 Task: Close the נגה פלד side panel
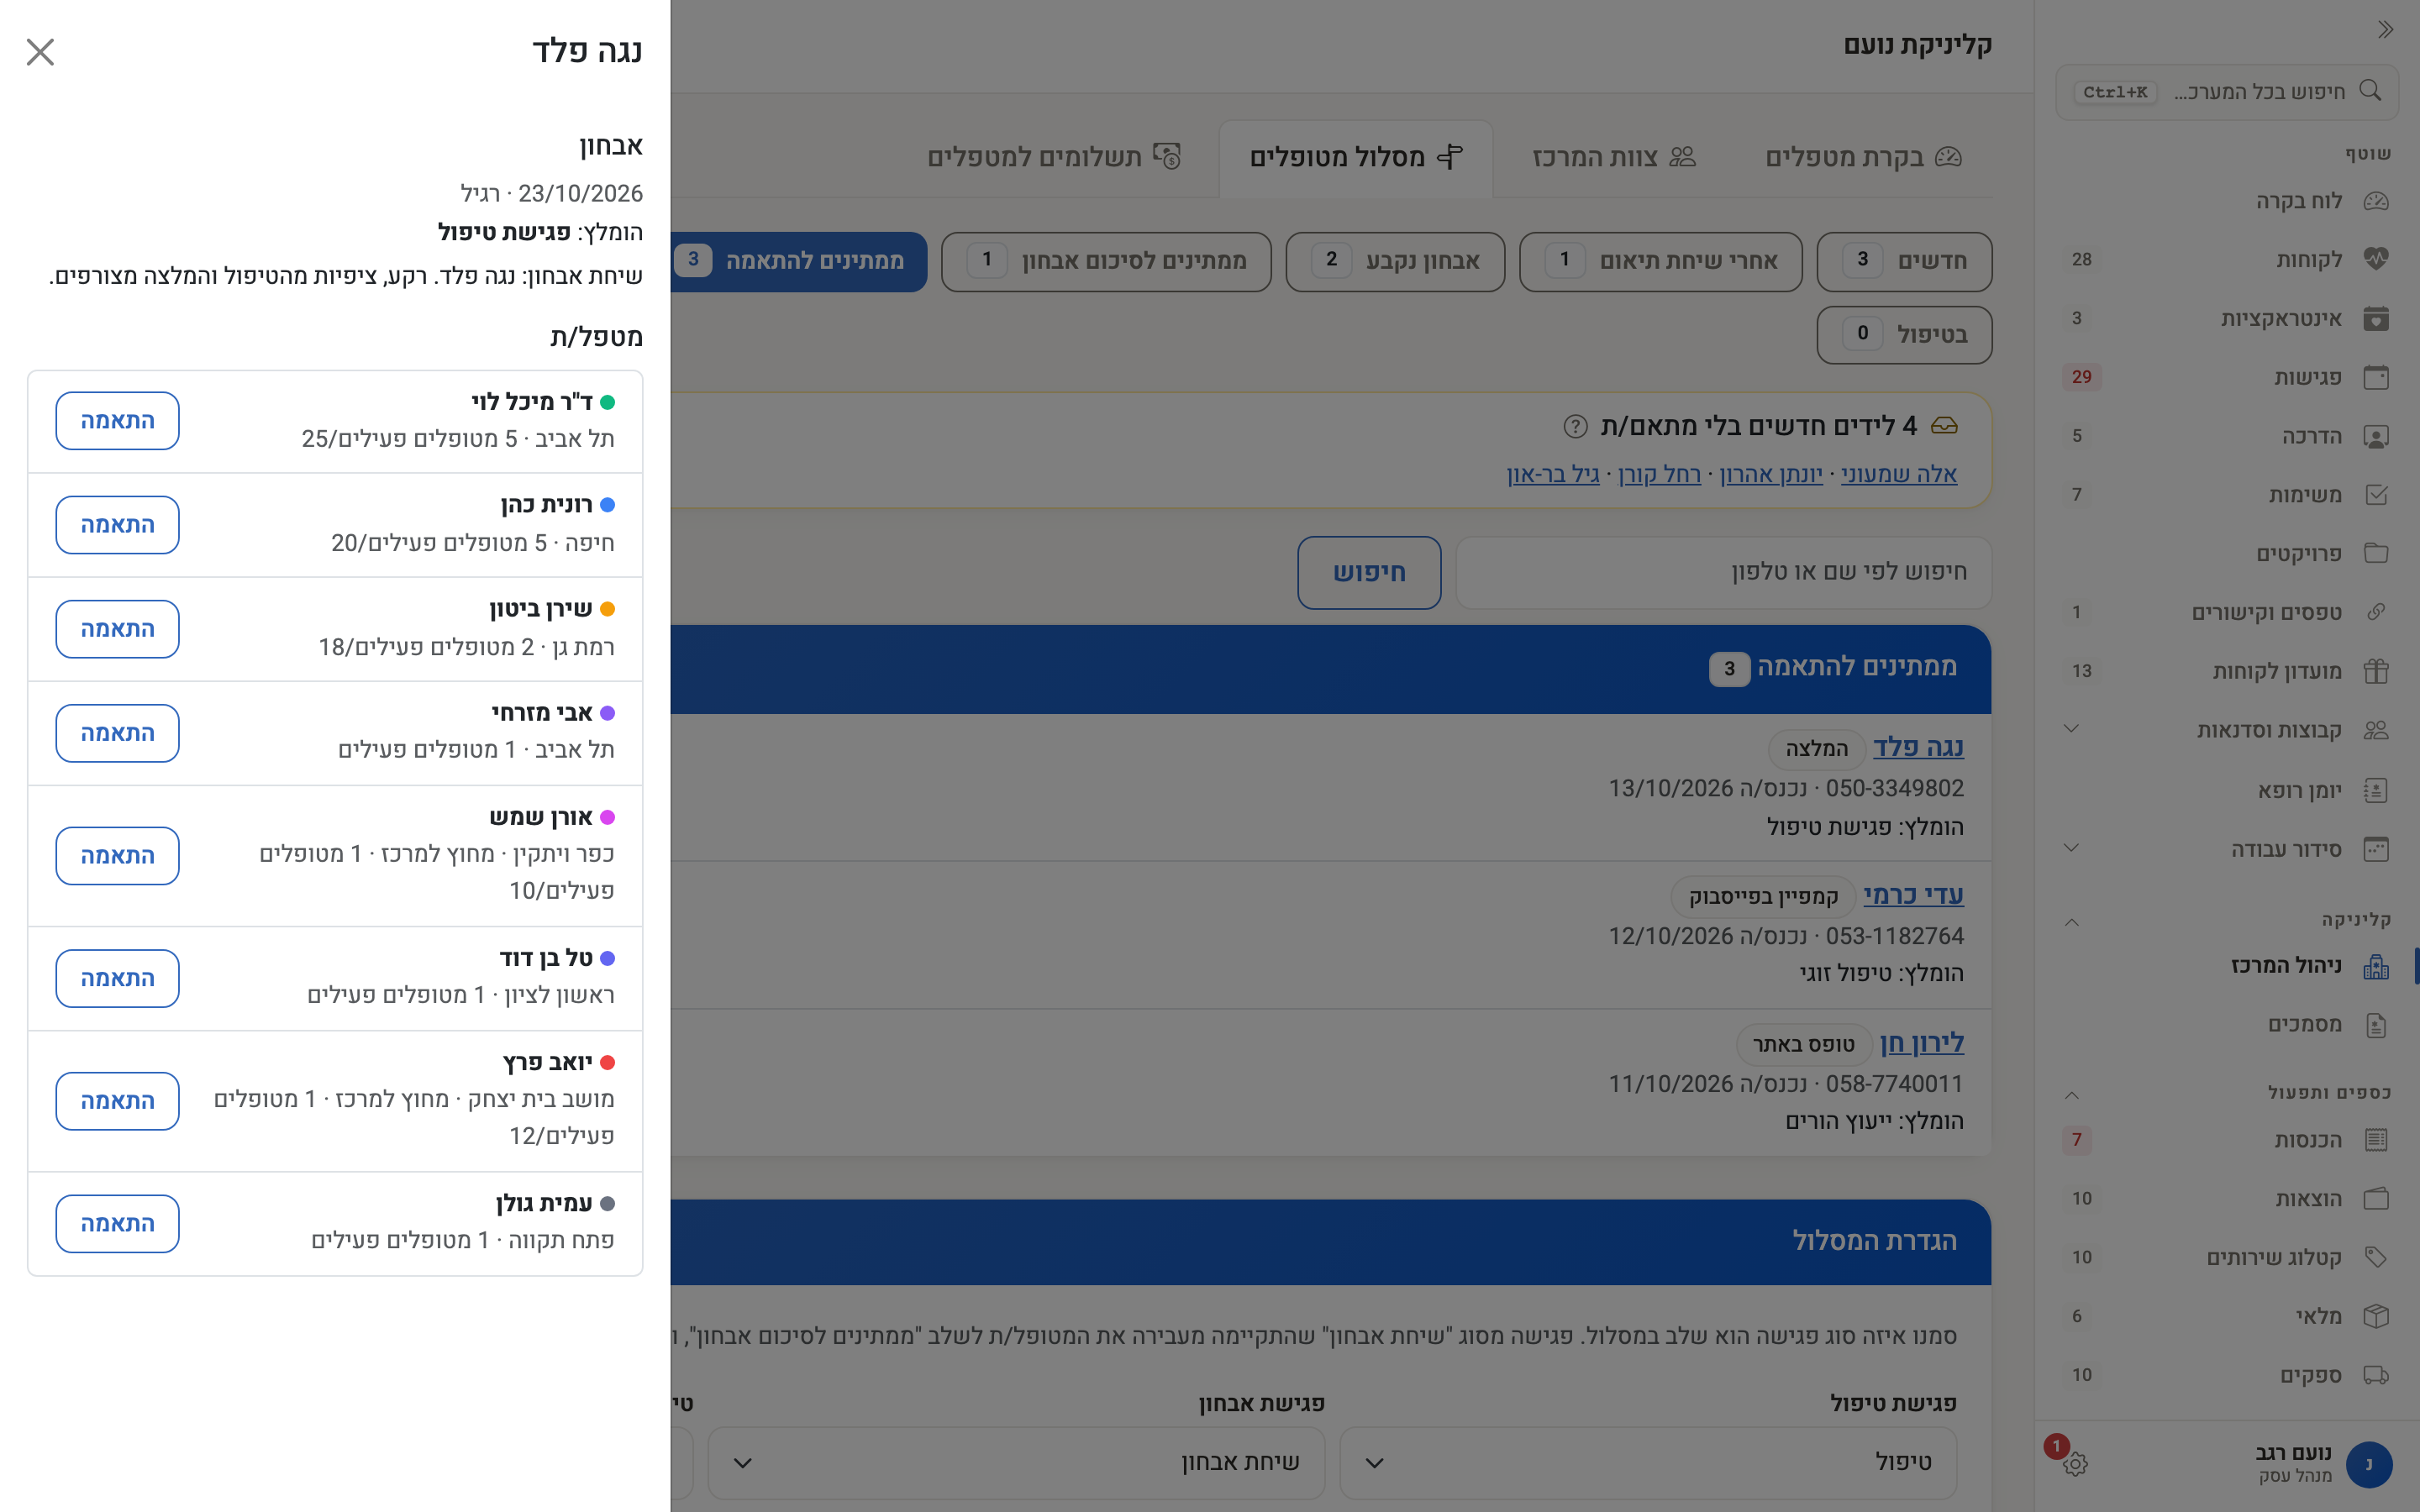pyautogui.click(x=40, y=52)
